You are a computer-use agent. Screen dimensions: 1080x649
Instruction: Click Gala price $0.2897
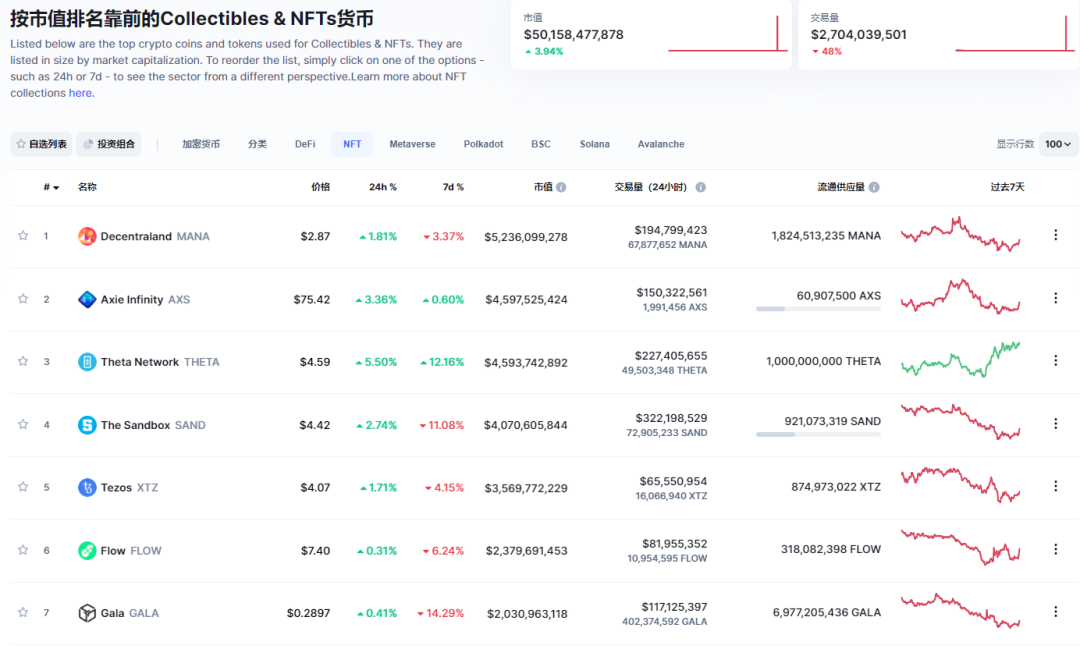(309, 613)
